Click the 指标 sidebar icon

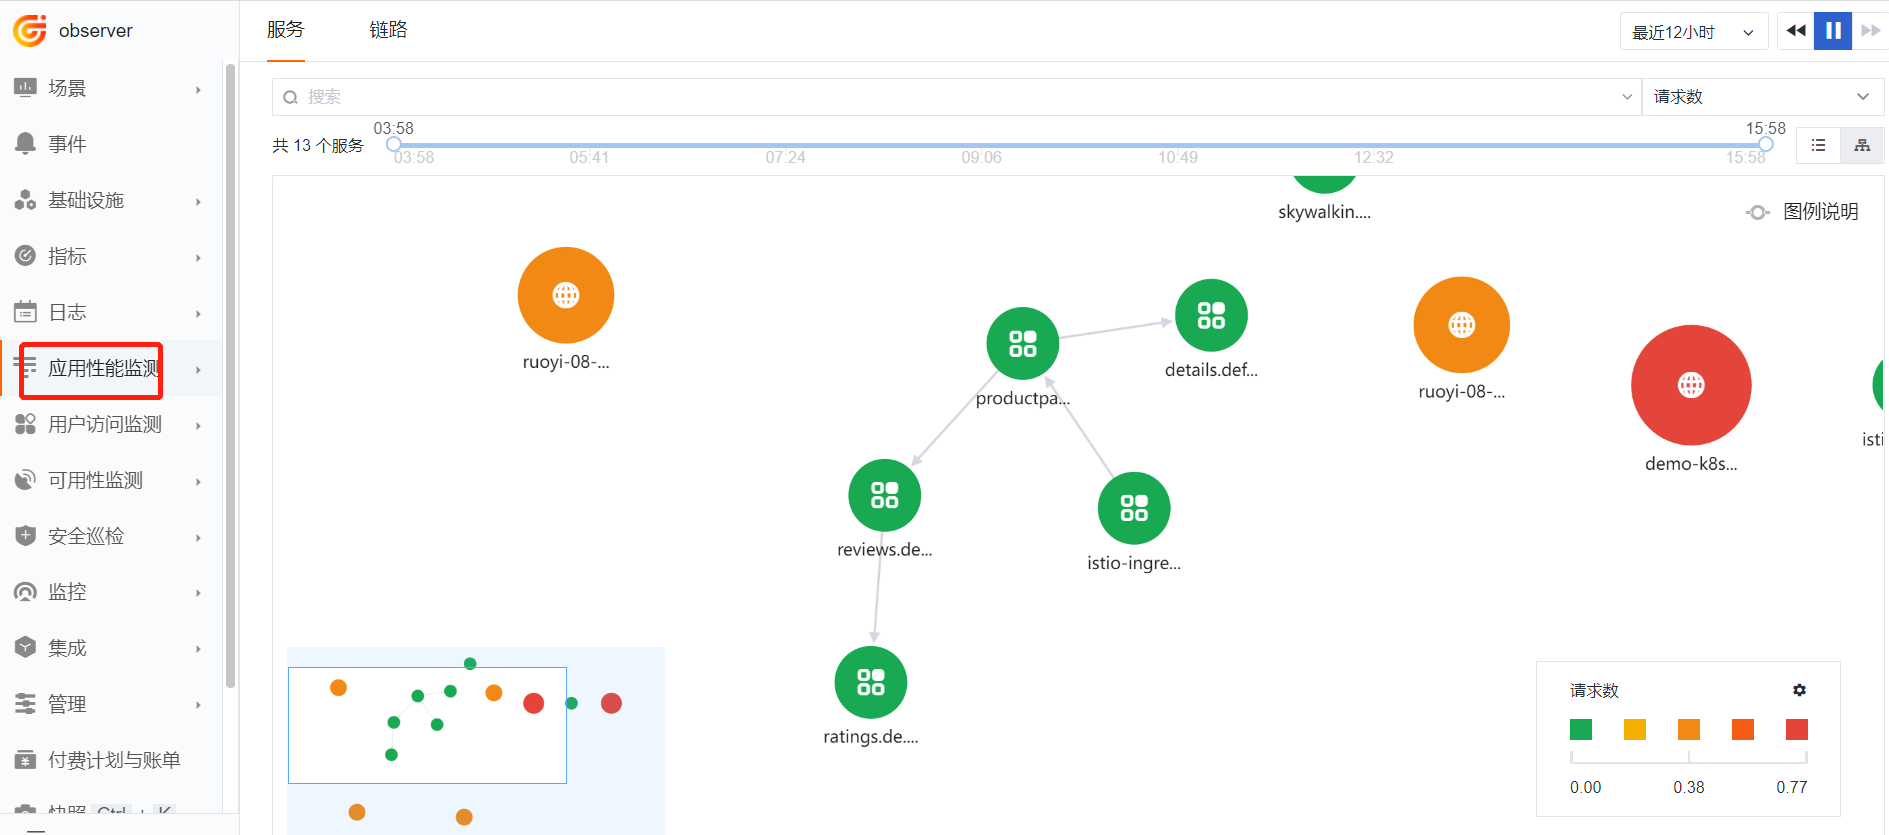pos(26,256)
